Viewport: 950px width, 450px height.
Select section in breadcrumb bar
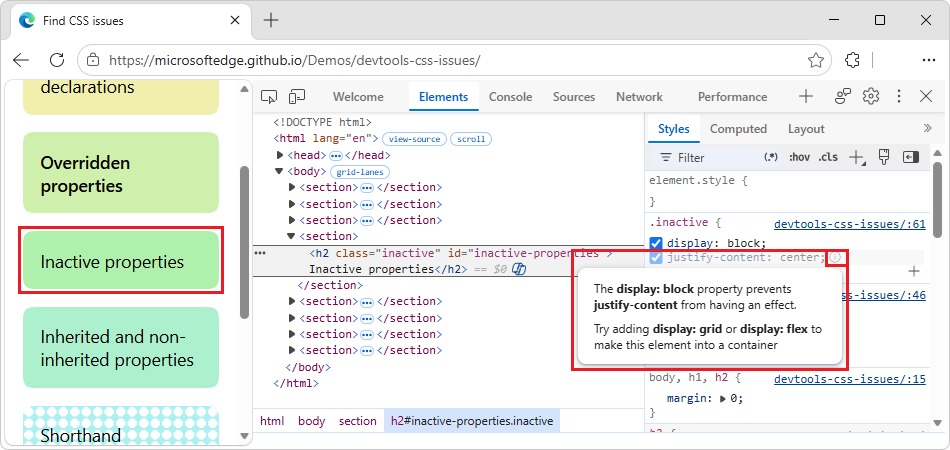point(357,421)
